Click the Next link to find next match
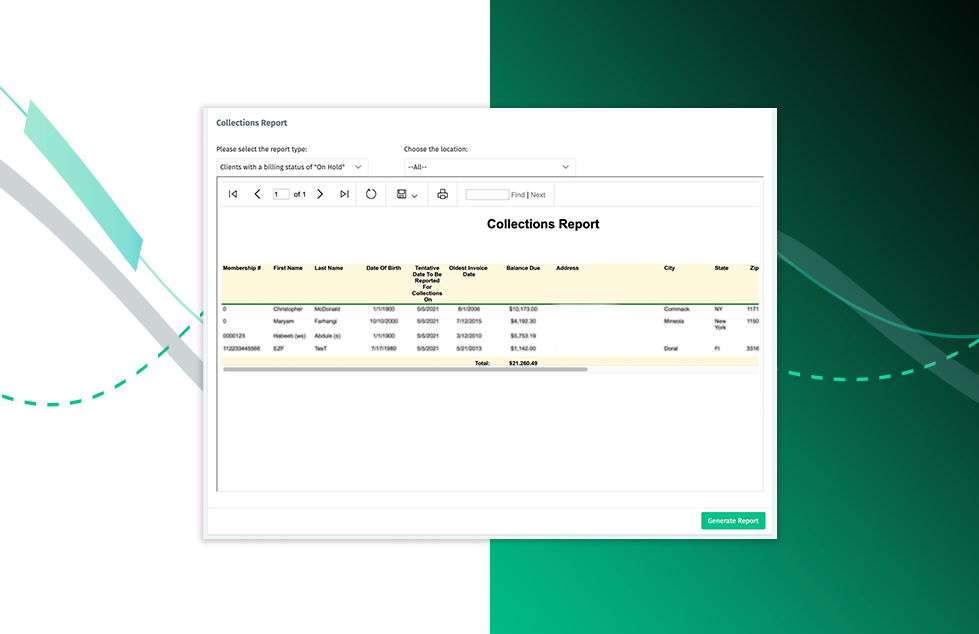 [537, 194]
